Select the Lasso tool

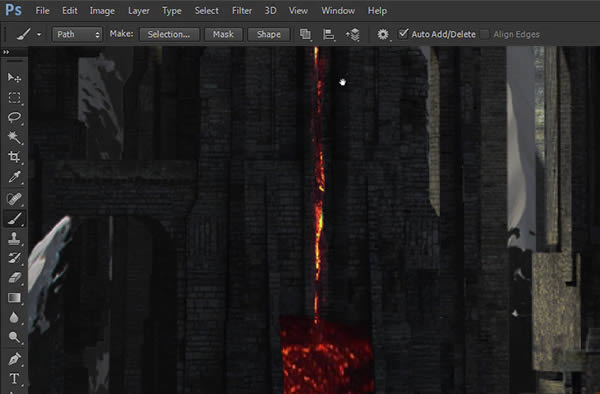(14, 117)
